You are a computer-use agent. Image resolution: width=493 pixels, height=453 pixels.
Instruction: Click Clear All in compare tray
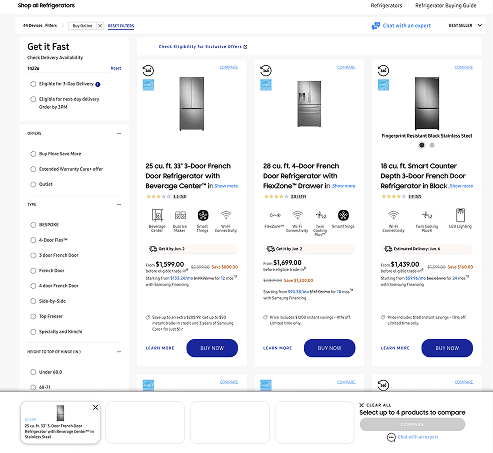[x=375, y=405]
